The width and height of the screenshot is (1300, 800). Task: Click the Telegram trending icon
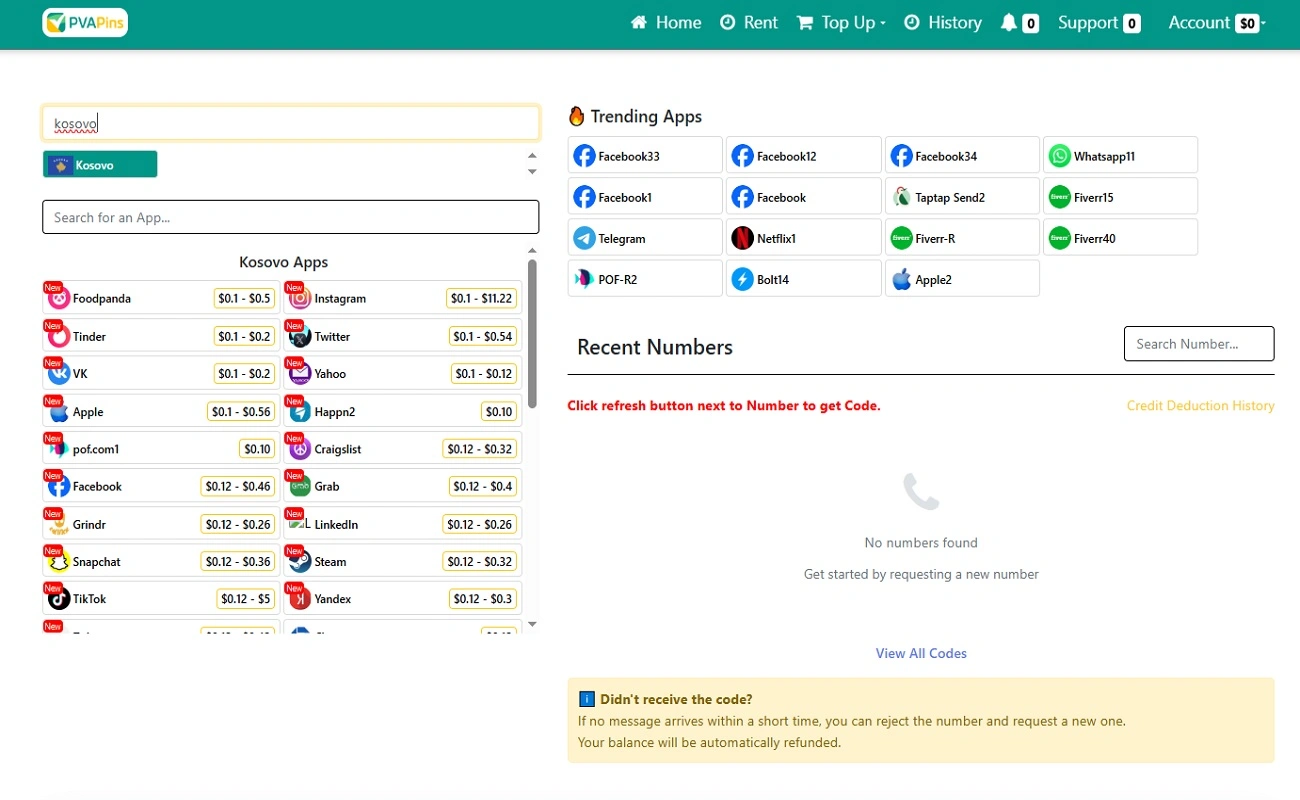(584, 238)
